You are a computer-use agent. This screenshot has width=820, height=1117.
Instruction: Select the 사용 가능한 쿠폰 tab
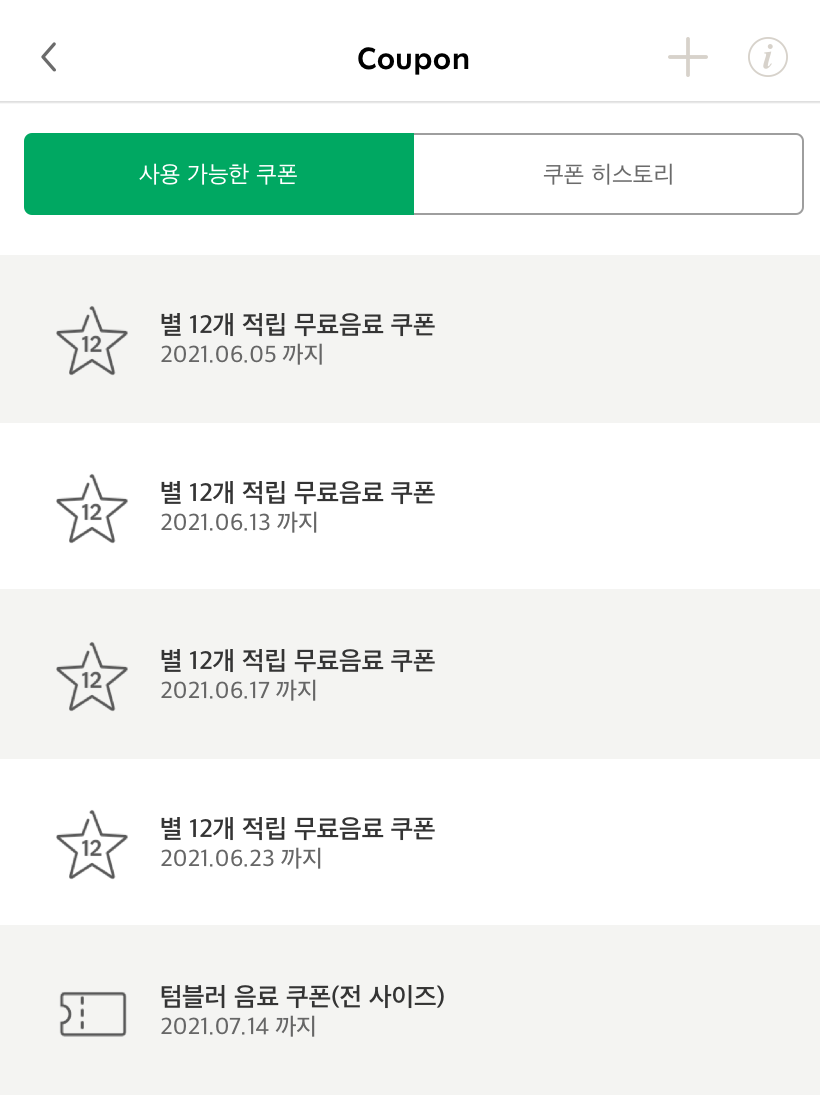(x=219, y=174)
